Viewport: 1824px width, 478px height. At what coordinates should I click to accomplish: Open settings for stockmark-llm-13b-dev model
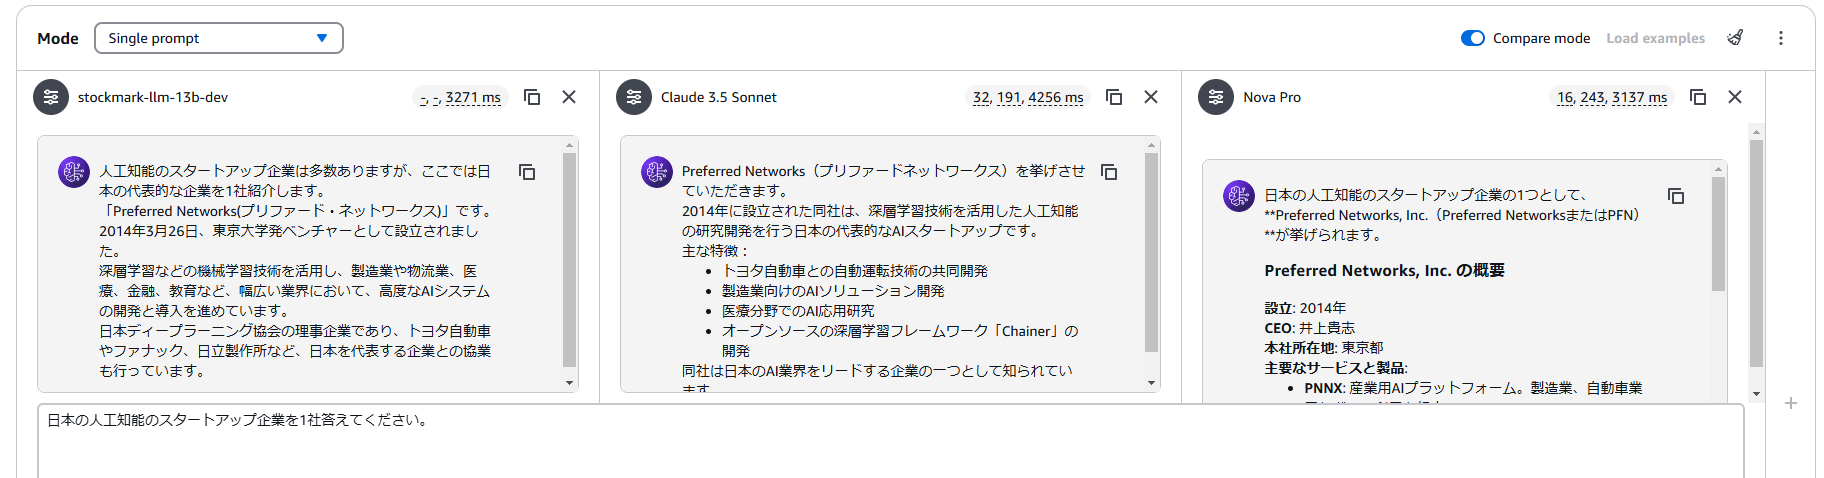tap(51, 97)
